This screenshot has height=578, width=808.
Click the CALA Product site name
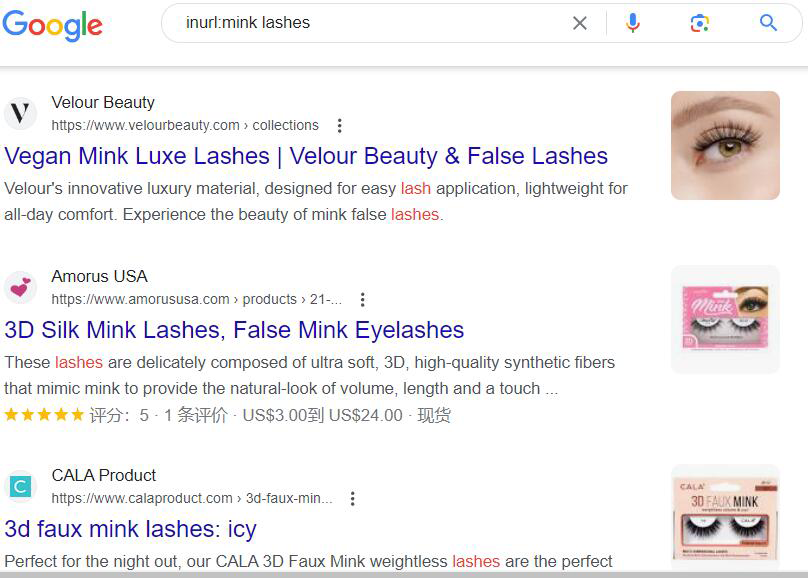click(x=104, y=475)
